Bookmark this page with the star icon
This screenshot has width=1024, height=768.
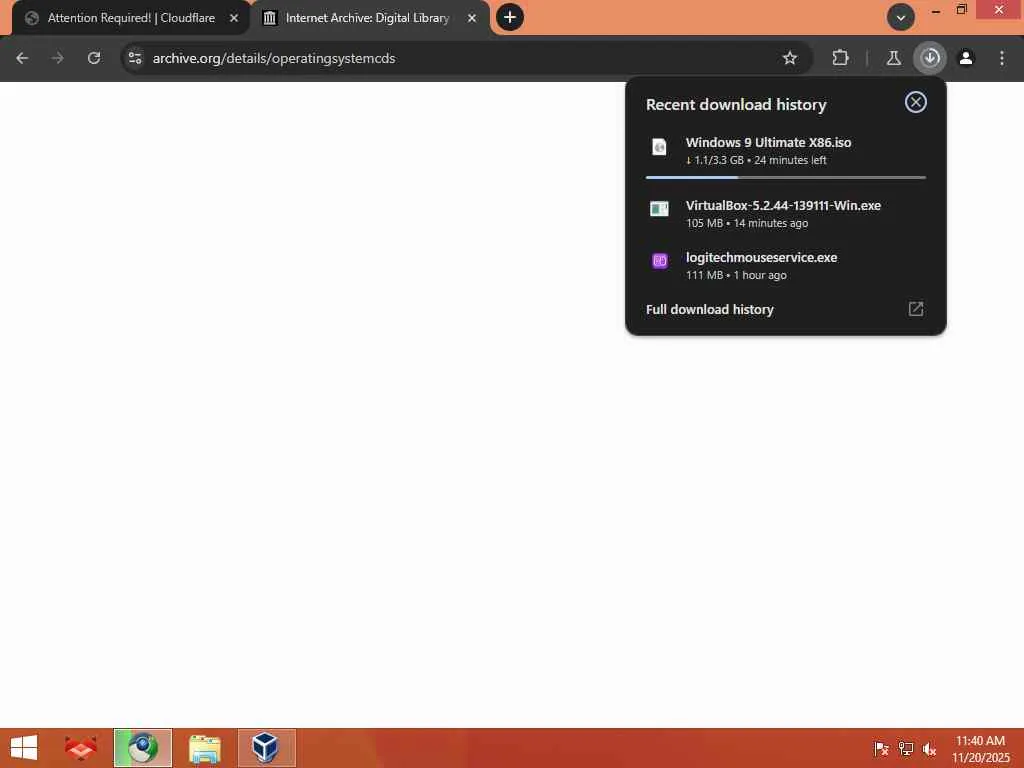[x=790, y=58]
